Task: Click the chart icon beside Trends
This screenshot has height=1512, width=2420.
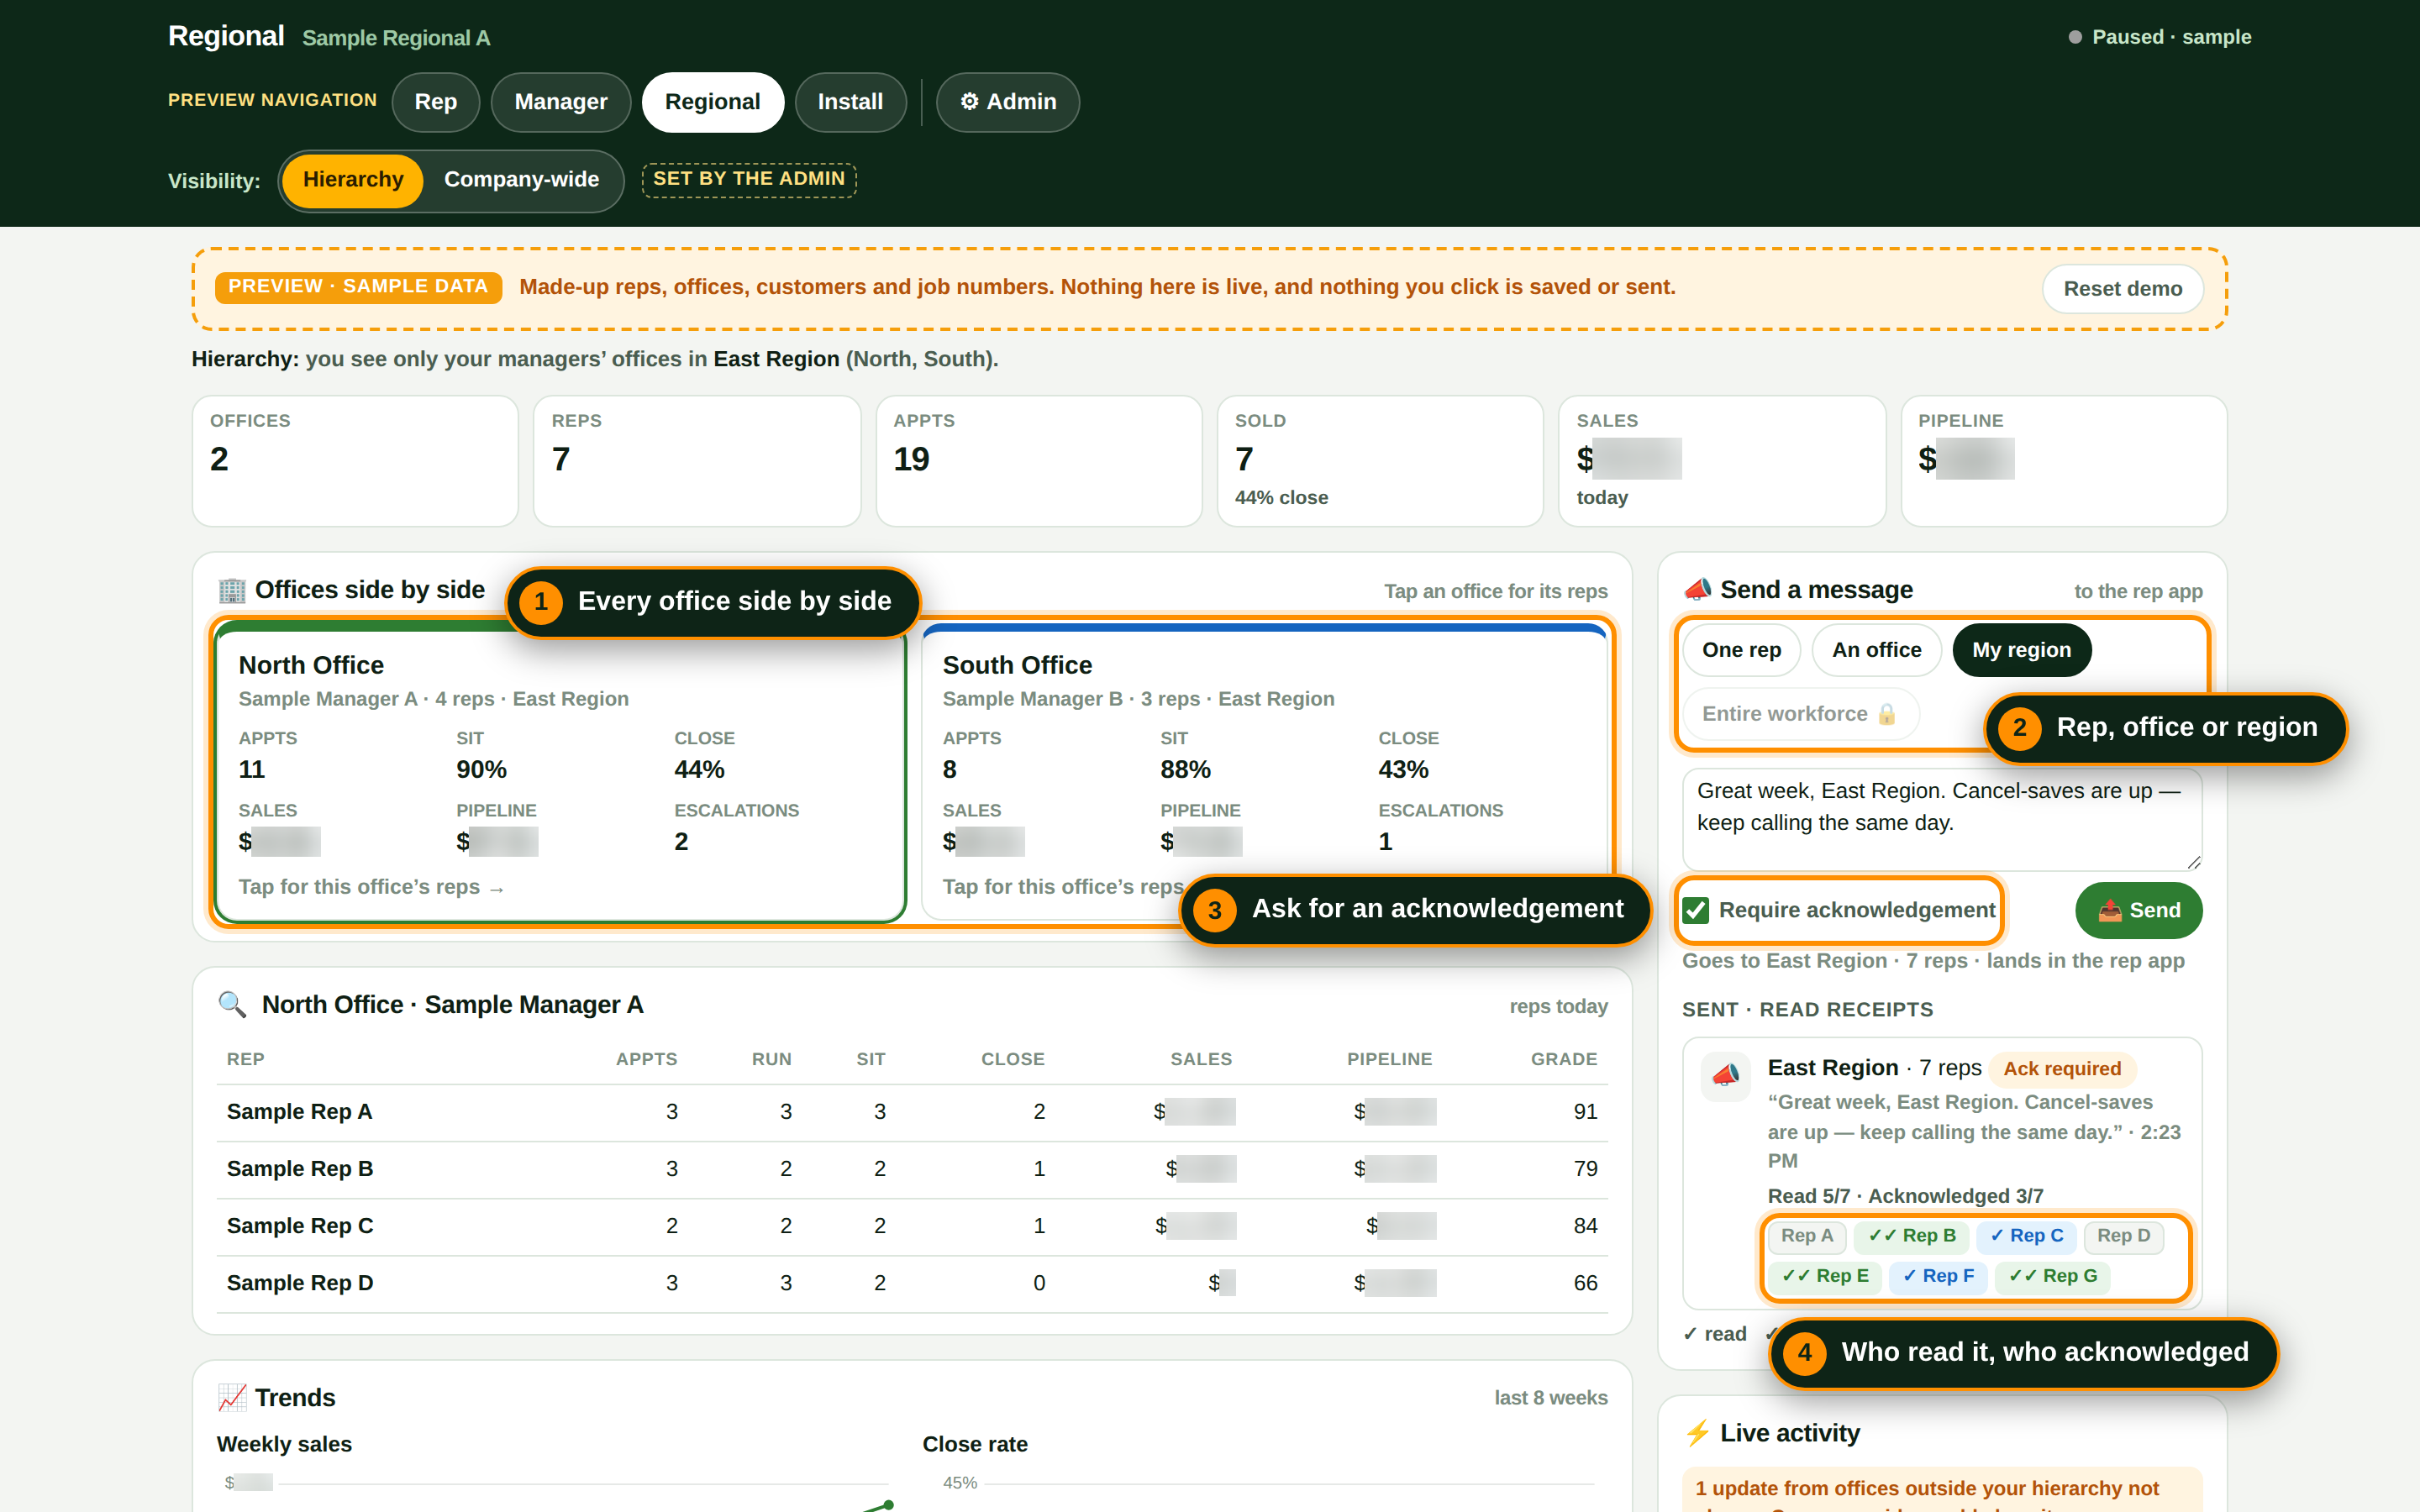Action: point(232,1397)
